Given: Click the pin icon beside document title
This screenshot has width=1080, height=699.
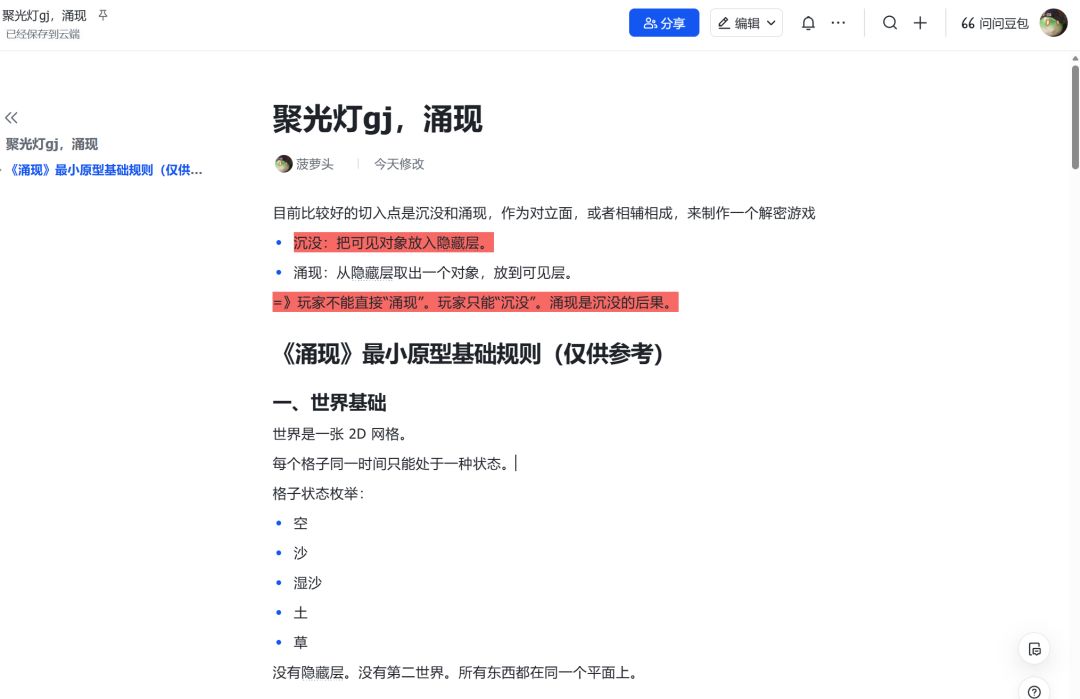Looking at the screenshot, I should (103, 14).
